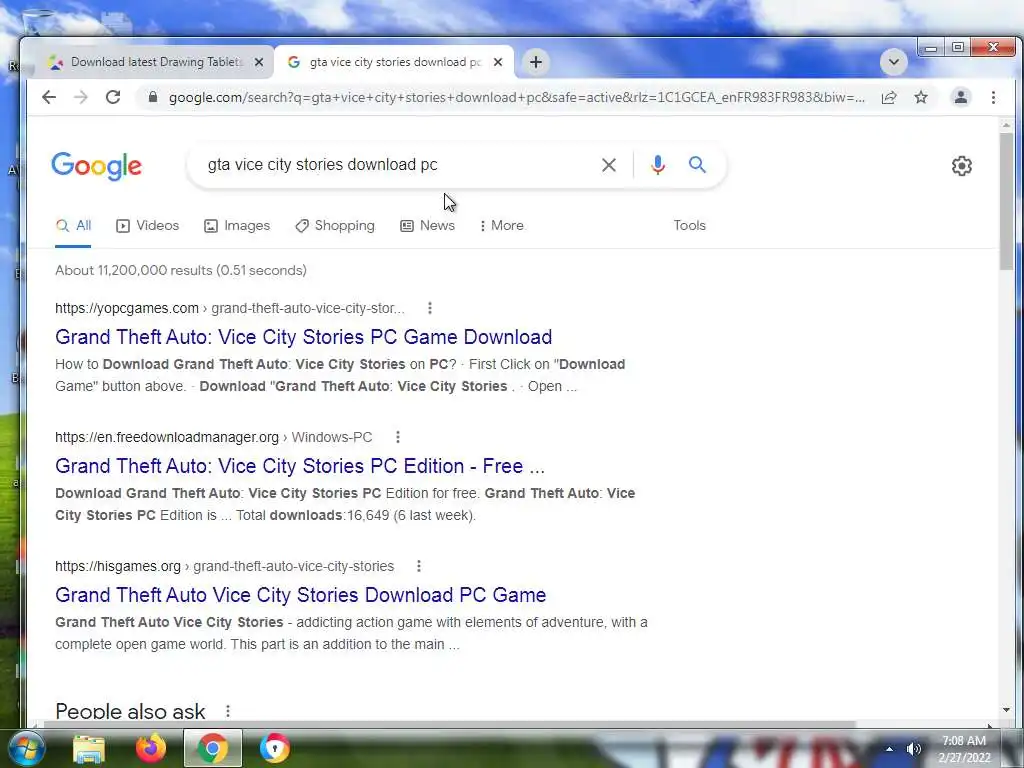Go back using the browser back arrow
1024x768 pixels.
49,97
